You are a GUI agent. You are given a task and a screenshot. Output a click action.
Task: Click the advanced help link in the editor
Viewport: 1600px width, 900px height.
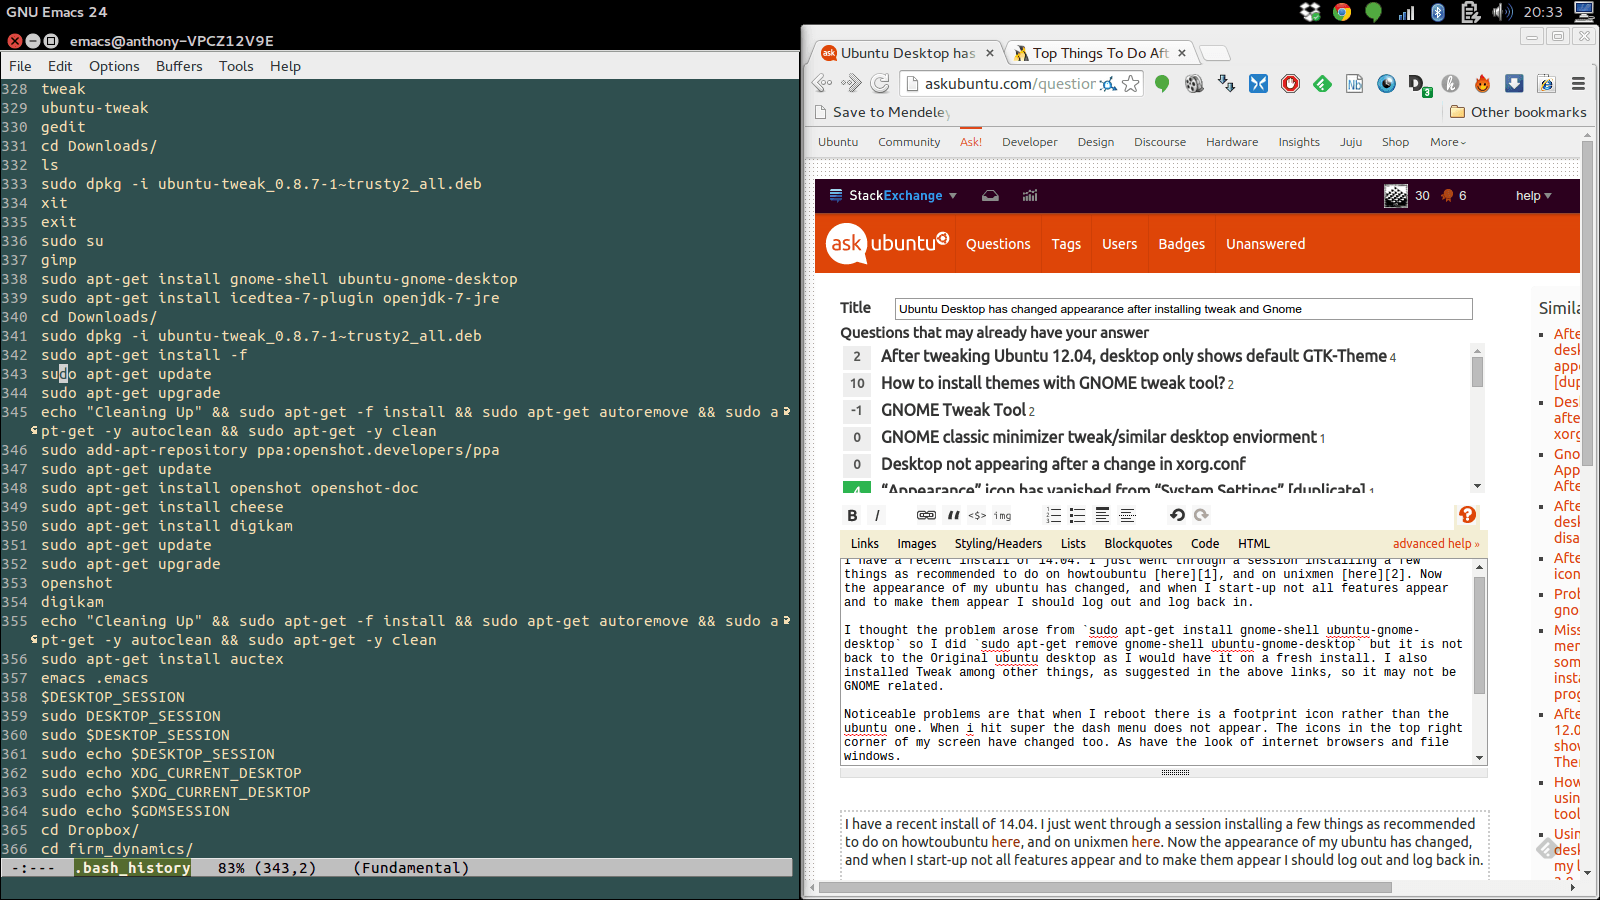(1436, 544)
